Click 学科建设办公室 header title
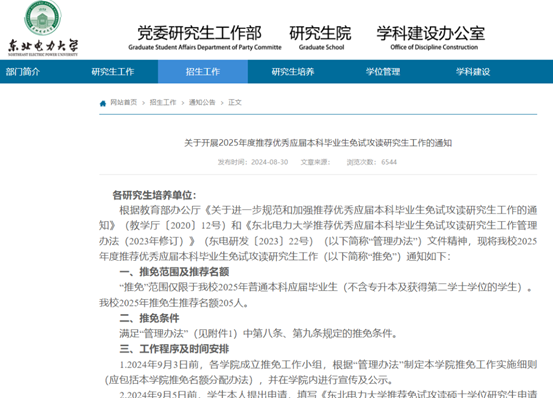This screenshot has height=398, width=553. (x=431, y=38)
